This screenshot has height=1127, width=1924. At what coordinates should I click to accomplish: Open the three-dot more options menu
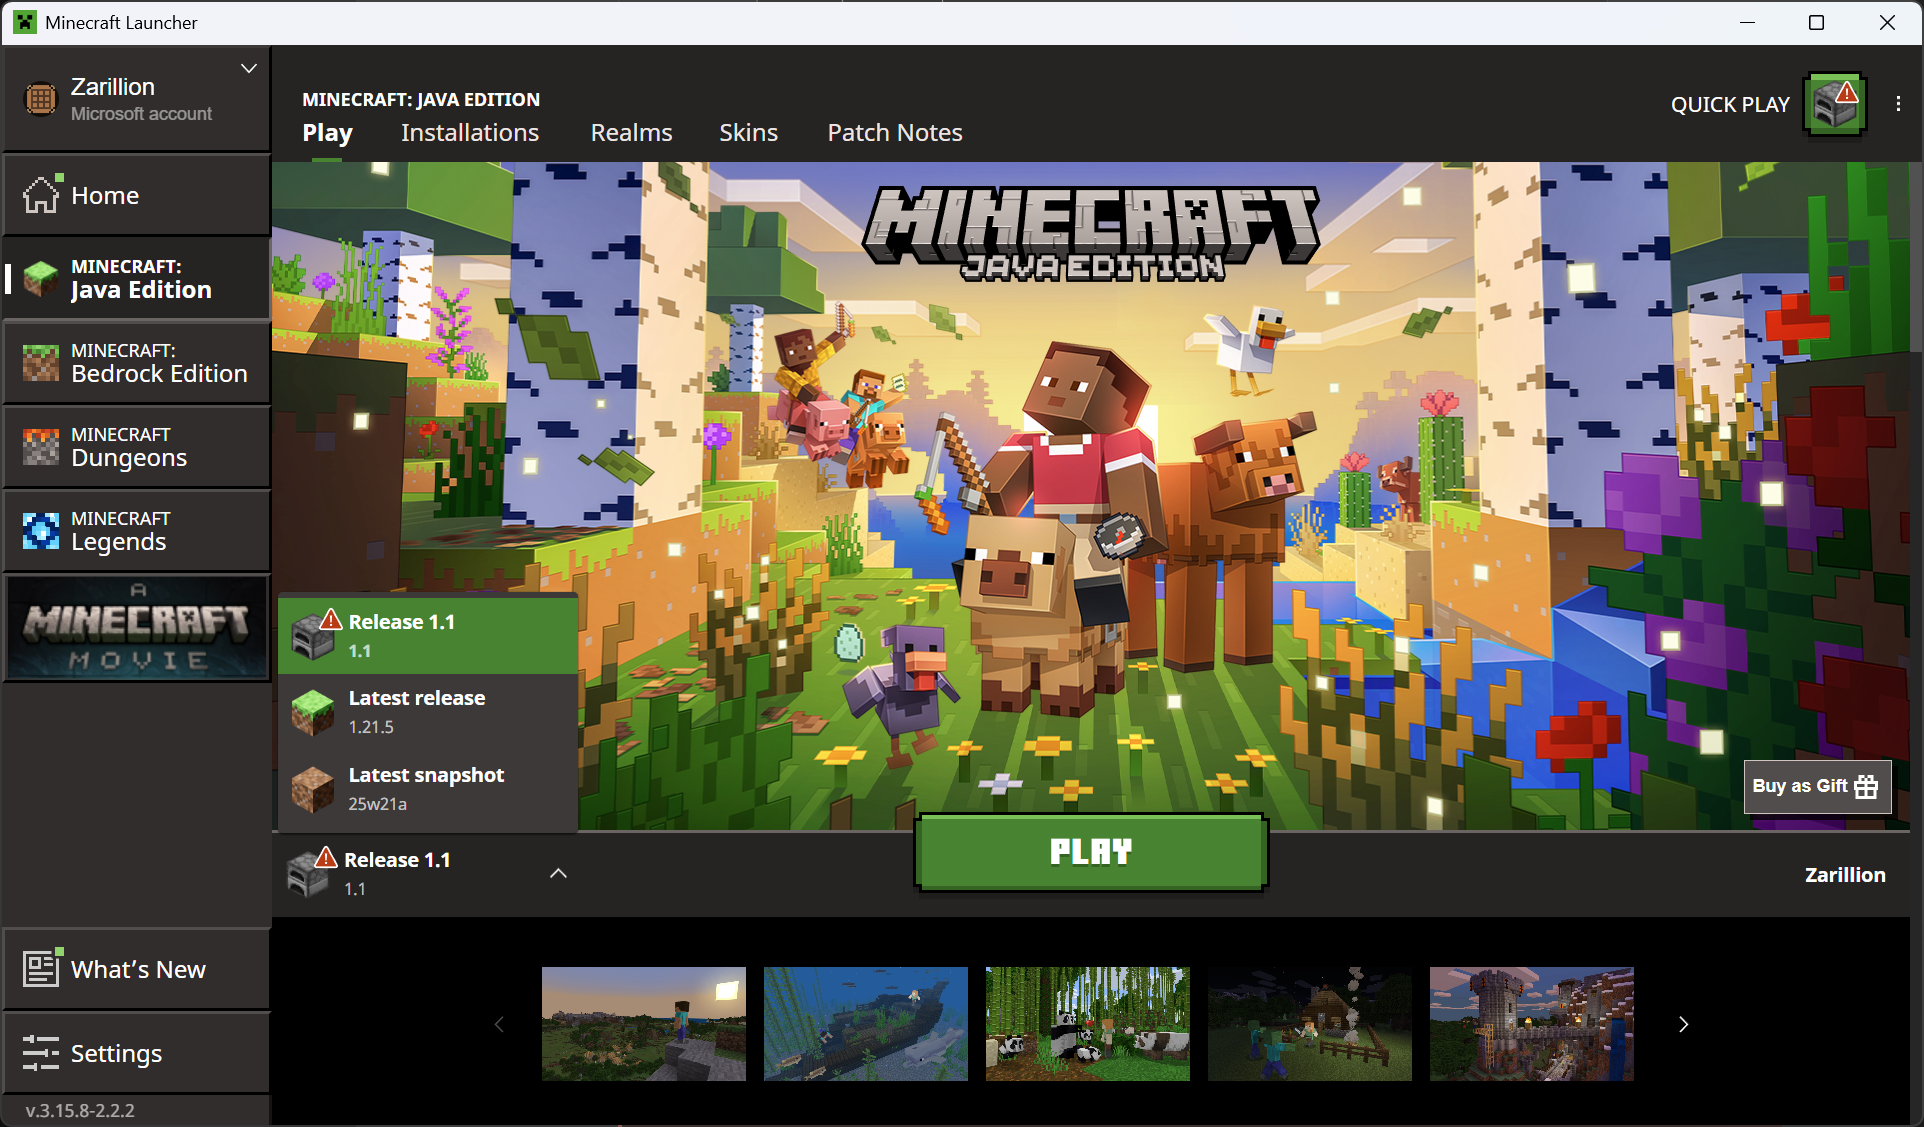click(x=1898, y=104)
